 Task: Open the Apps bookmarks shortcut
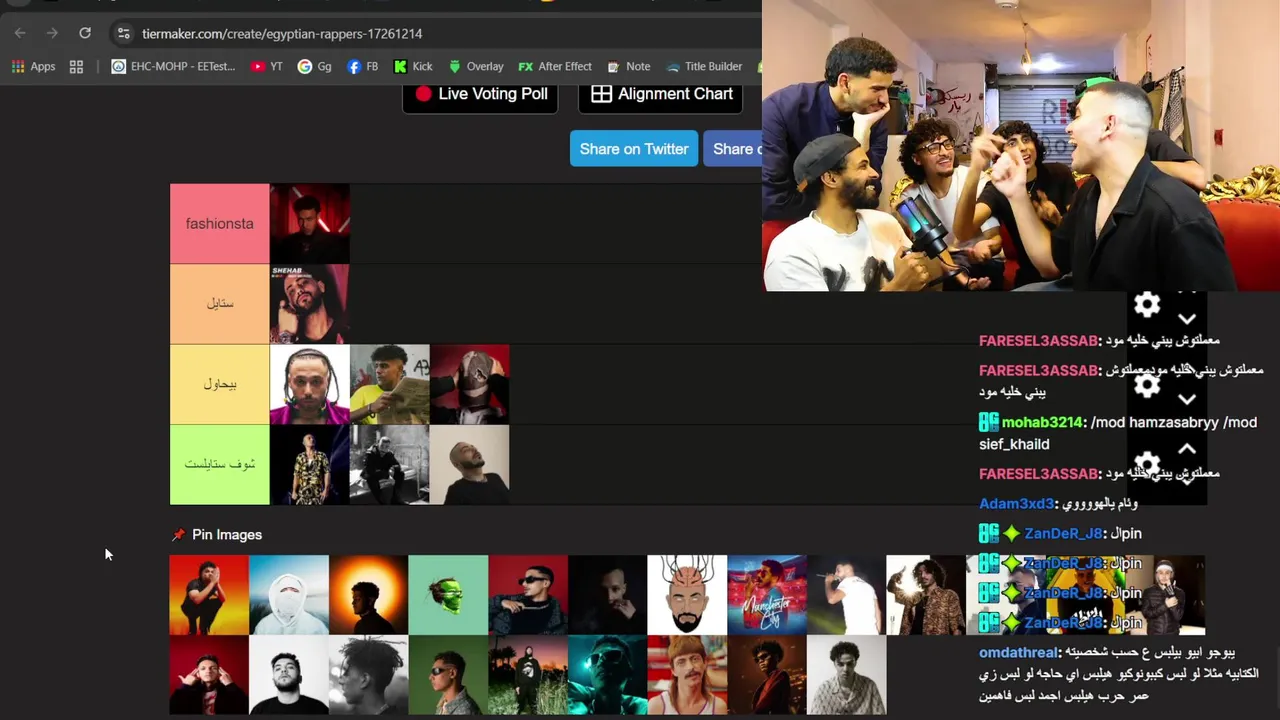point(33,66)
